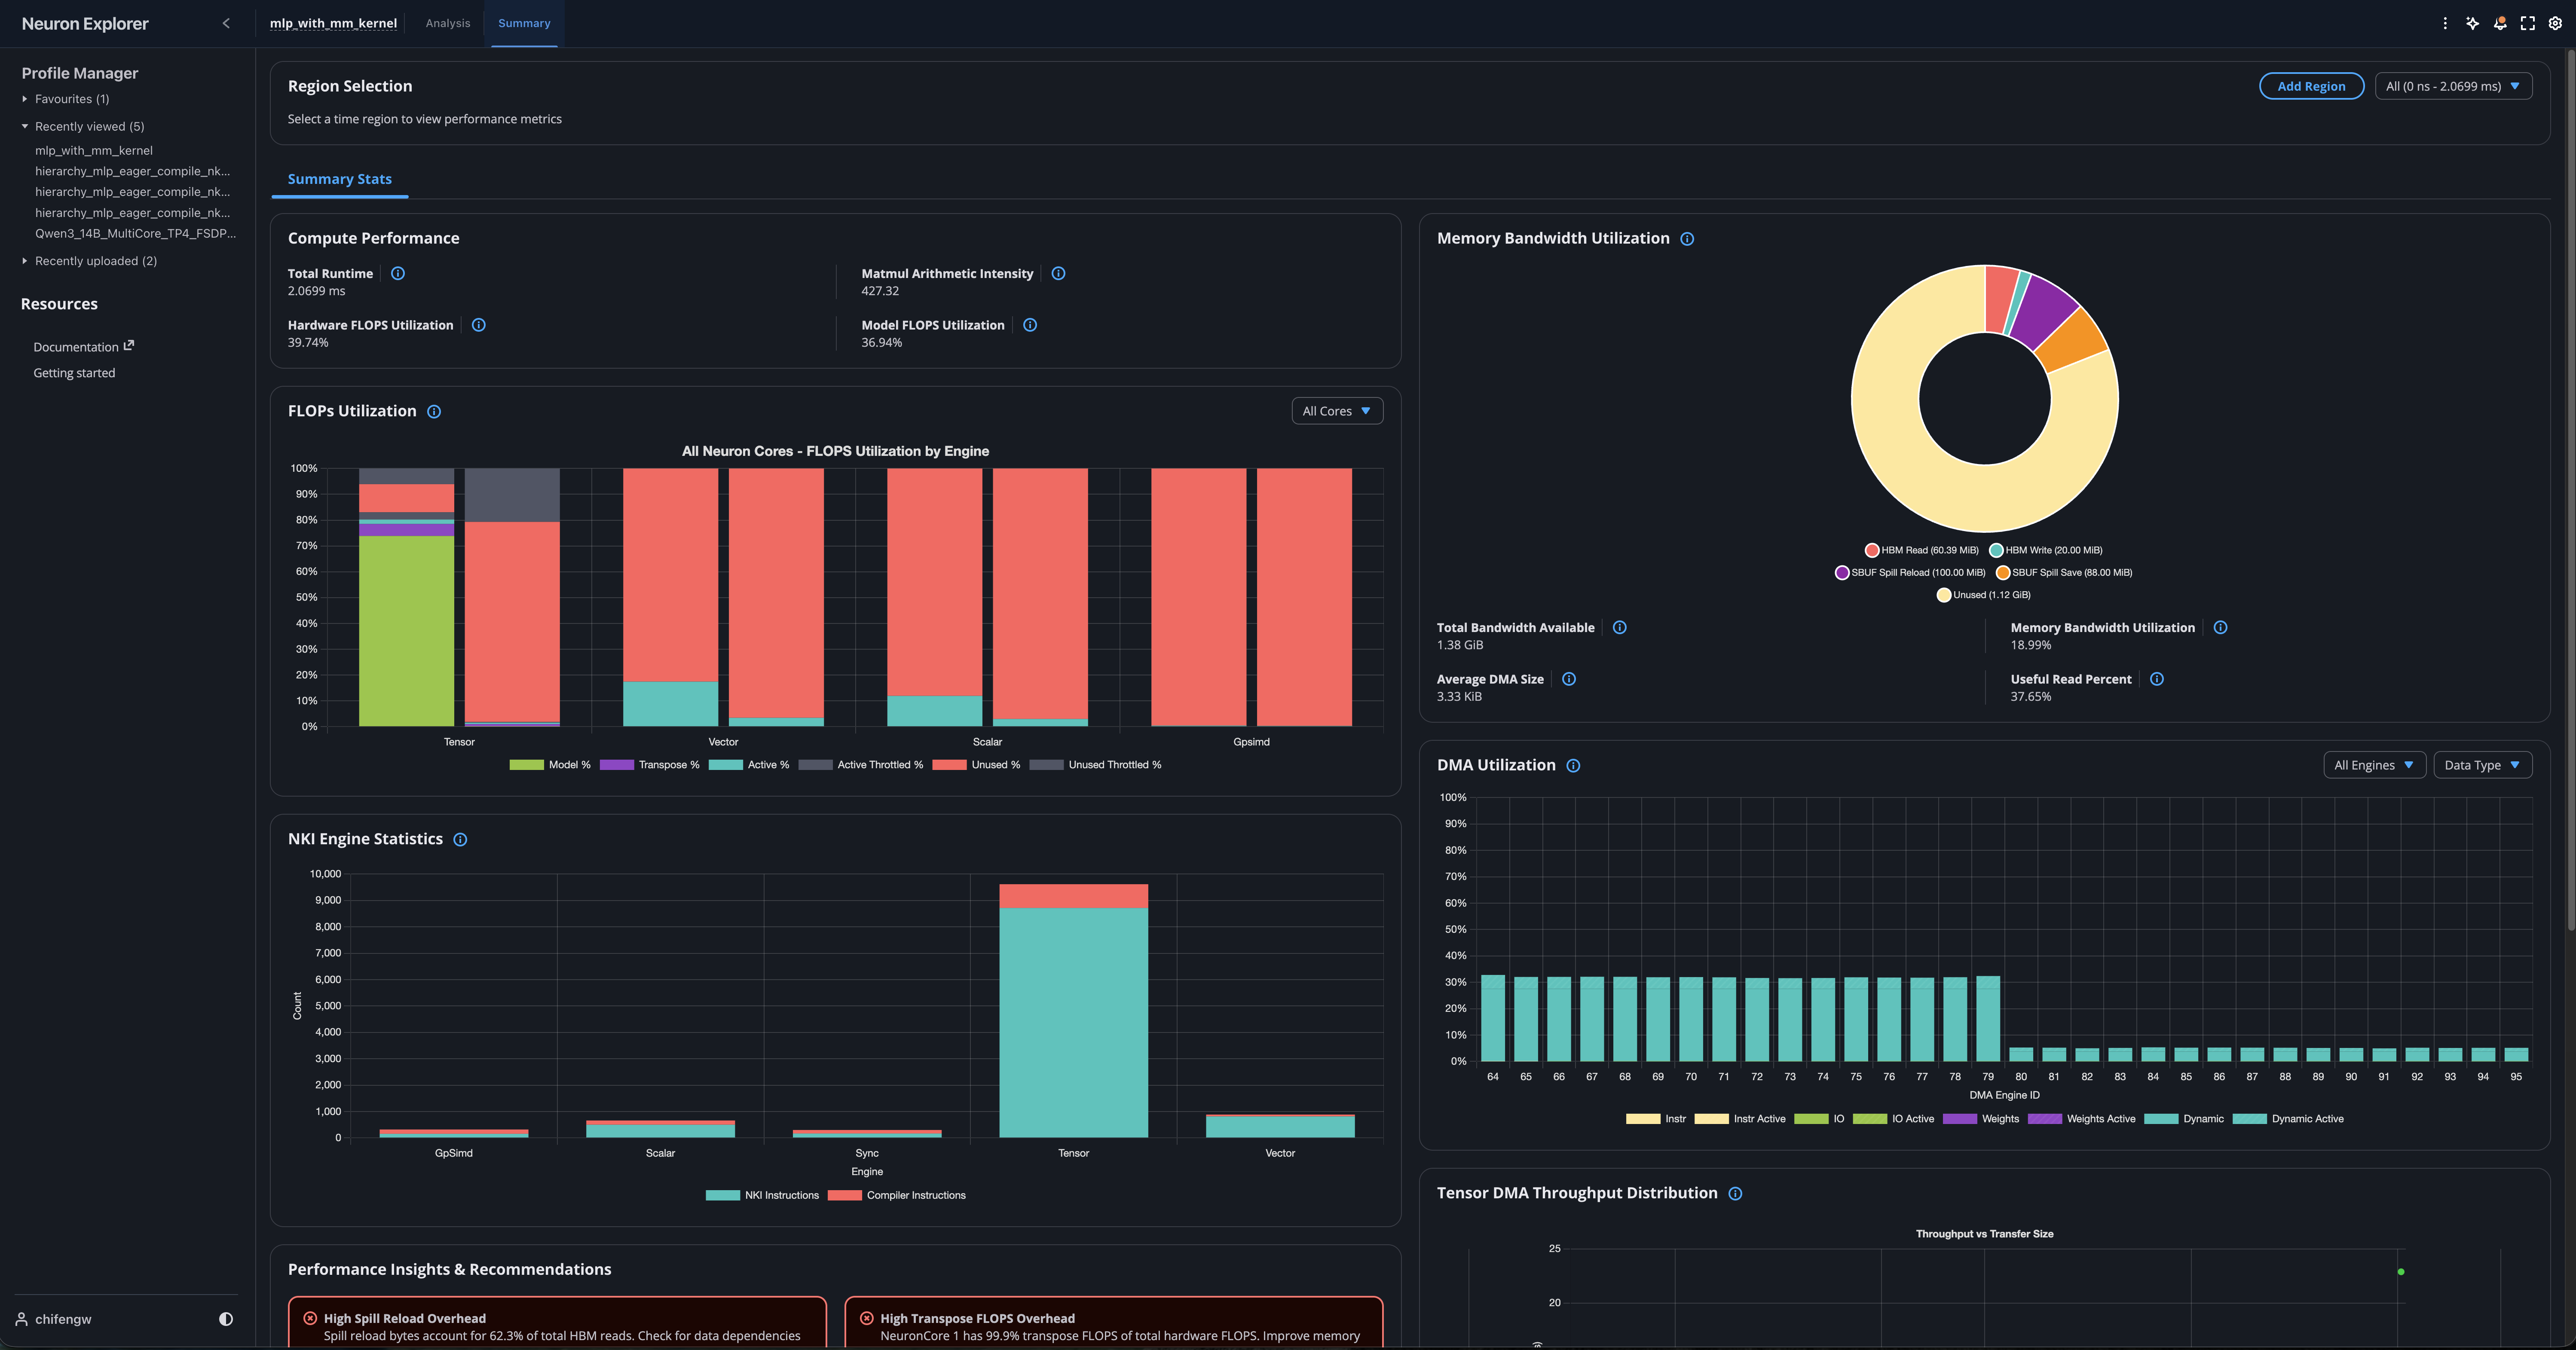Open the Data Type dropdown
This screenshot has width=2576, height=1350.
[x=2482, y=765]
